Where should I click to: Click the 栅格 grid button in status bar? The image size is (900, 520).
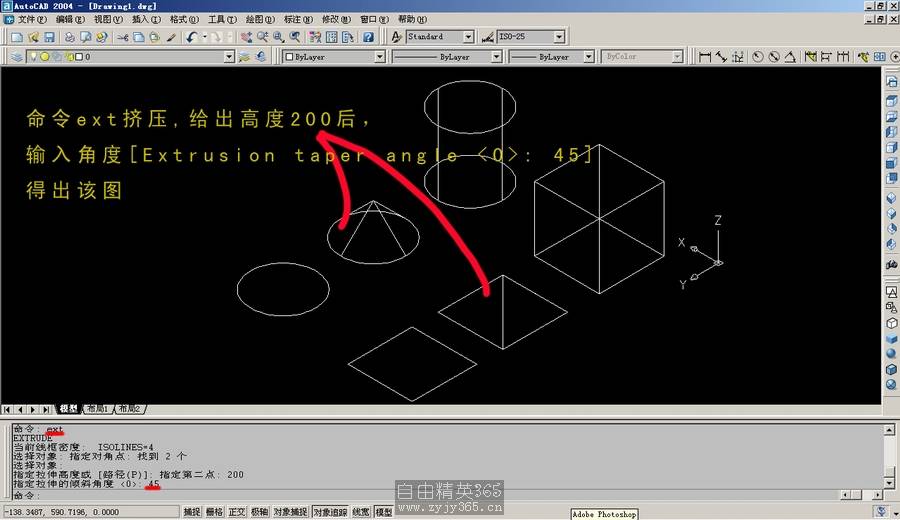[x=214, y=512]
